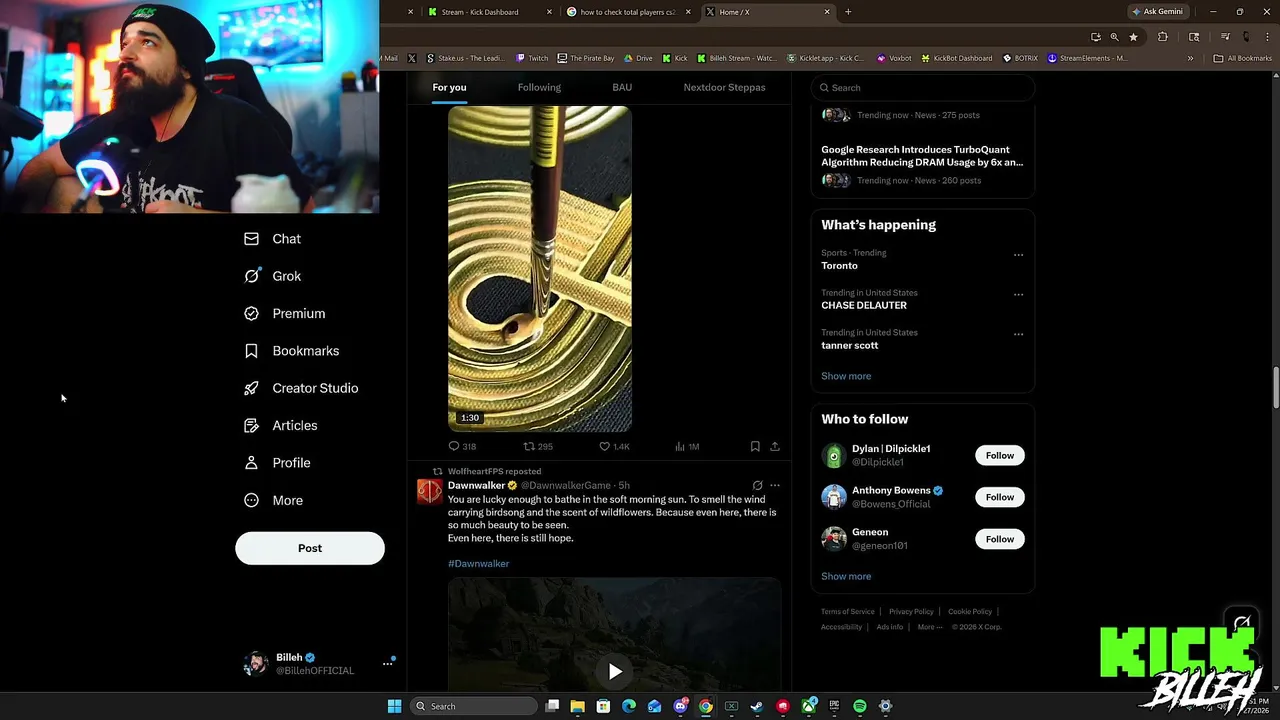This screenshot has height=720, width=1280.
Task: Expand footer More options
Action: tap(929, 627)
